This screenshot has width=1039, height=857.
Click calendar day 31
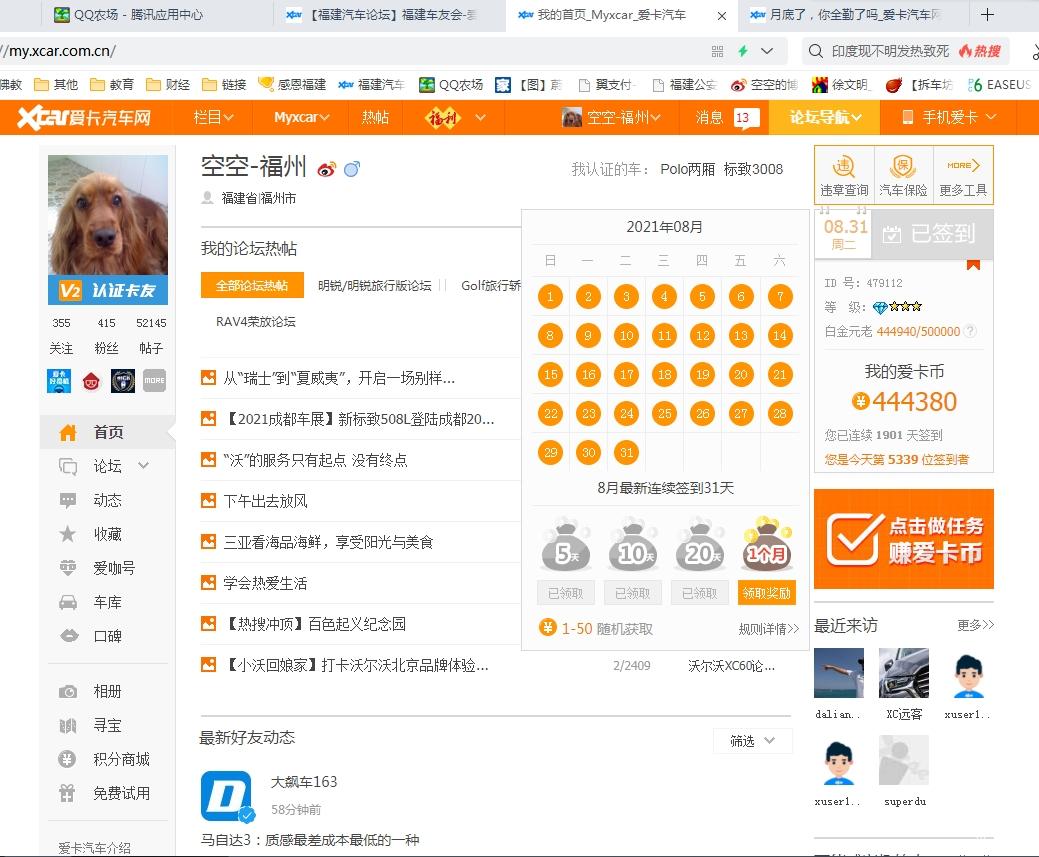click(x=627, y=453)
